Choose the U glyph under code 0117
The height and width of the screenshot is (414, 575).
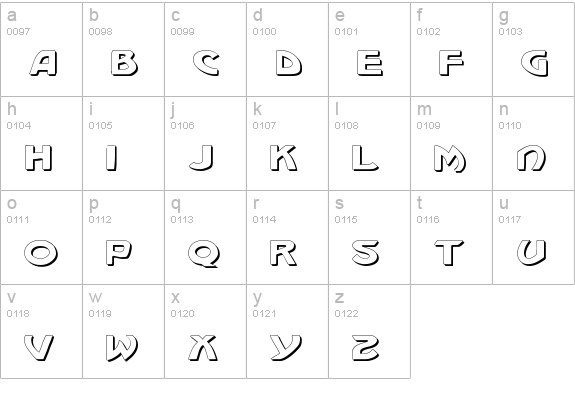pyautogui.click(x=531, y=252)
